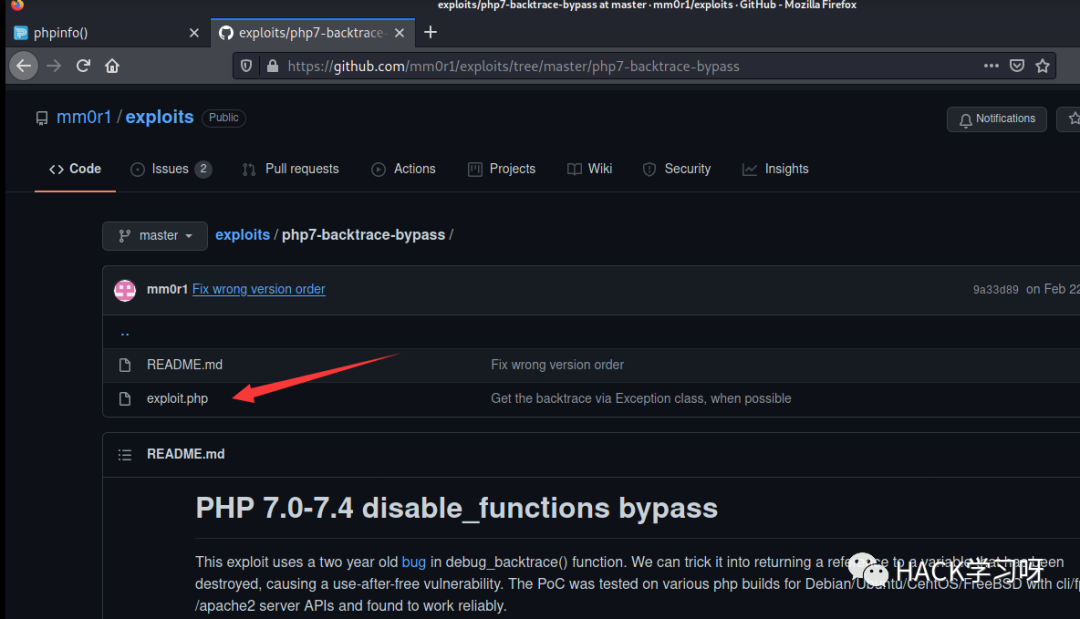Screen dimensions: 1080x619
Task: Open the Actions tab
Action: click(404, 169)
